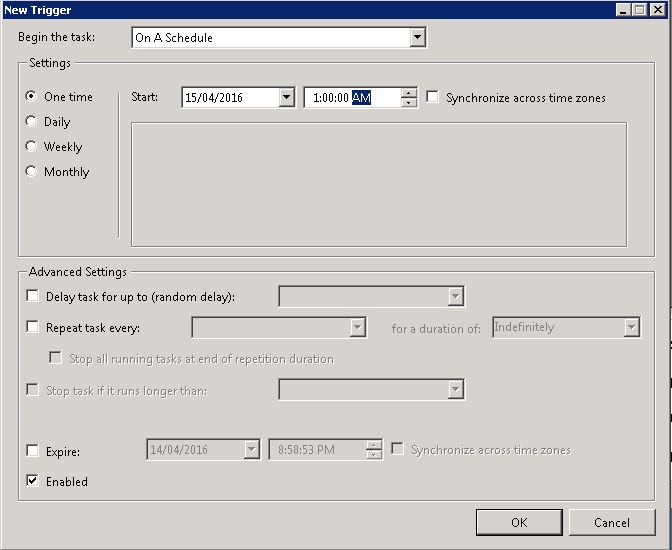
Task: Click the Cancel button
Action: click(x=612, y=522)
